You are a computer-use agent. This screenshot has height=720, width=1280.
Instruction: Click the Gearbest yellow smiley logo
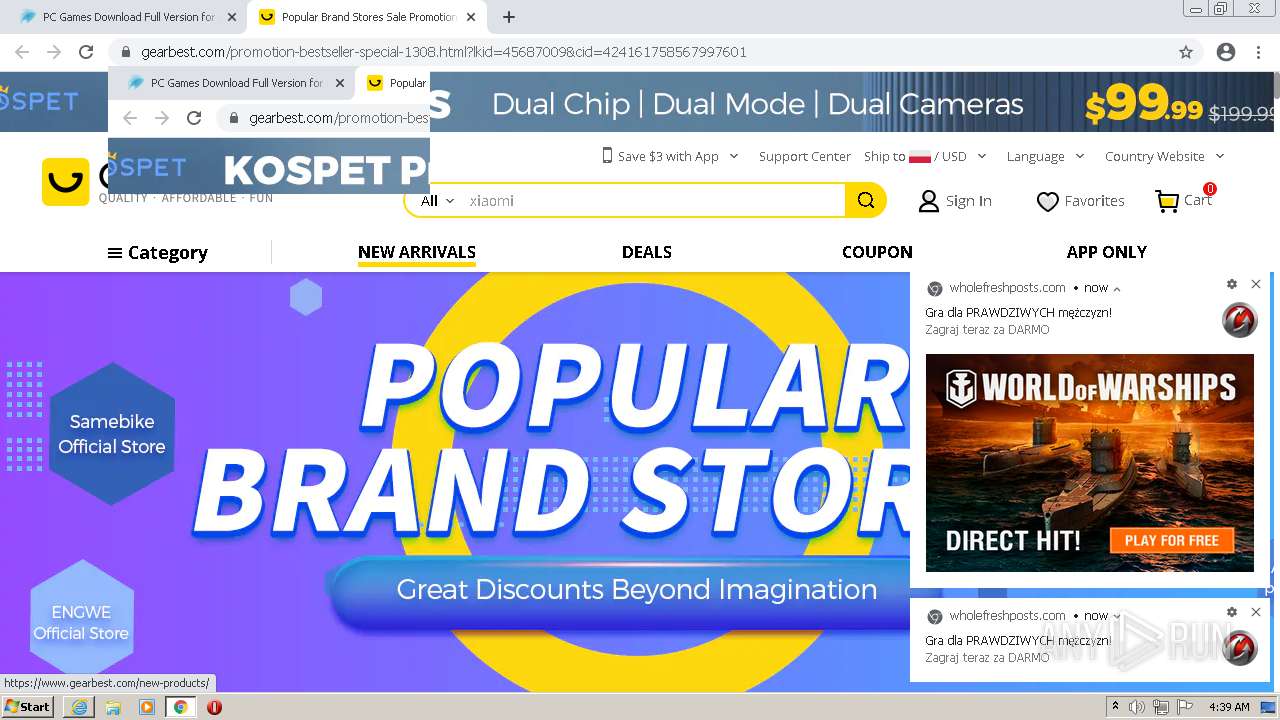(65, 181)
